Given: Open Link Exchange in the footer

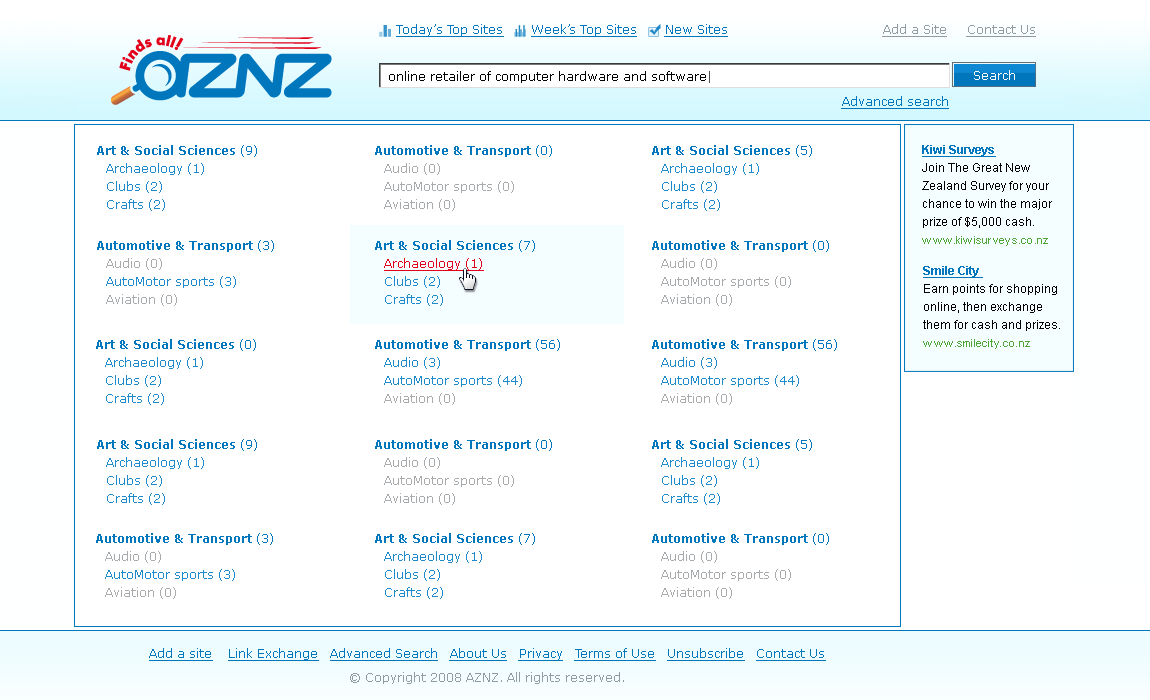Looking at the screenshot, I should click(273, 653).
